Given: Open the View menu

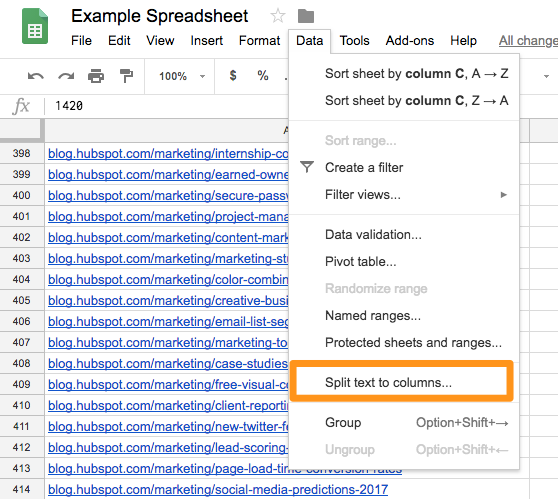Looking at the screenshot, I should (160, 41).
